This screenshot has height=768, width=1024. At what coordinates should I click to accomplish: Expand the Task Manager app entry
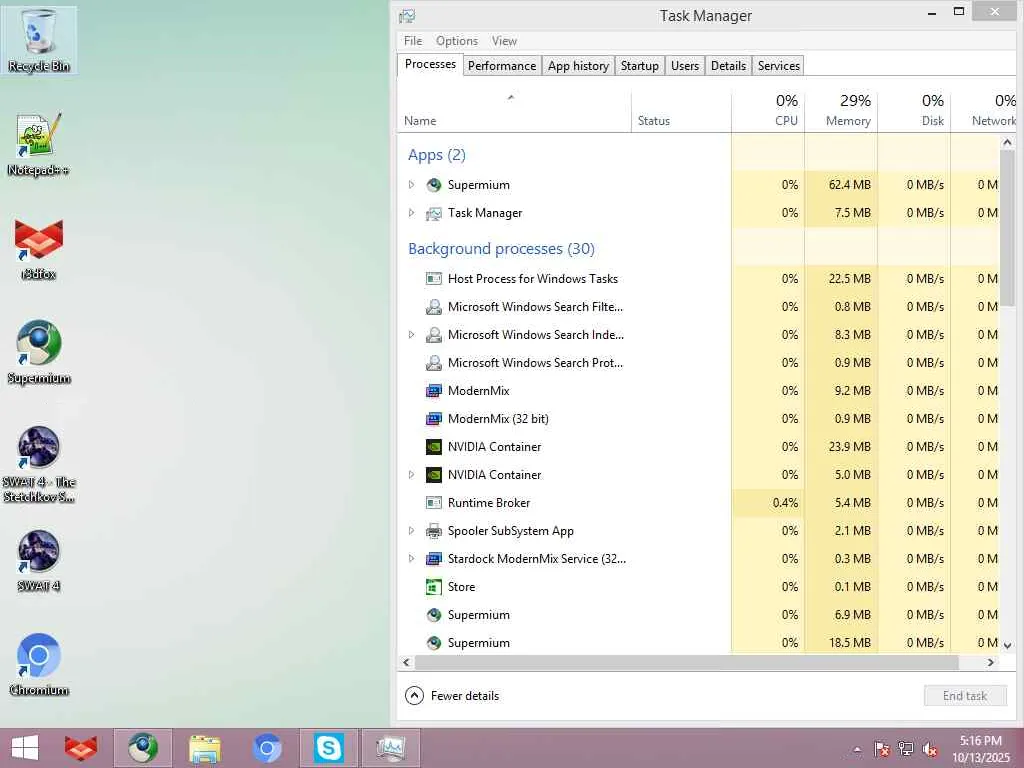pyautogui.click(x=411, y=213)
